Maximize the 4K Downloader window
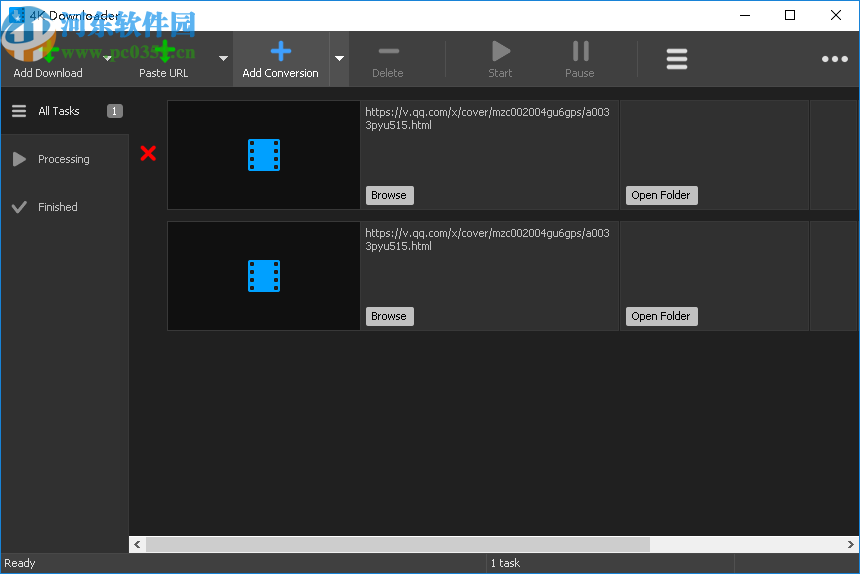The width and height of the screenshot is (860, 574). [790, 15]
